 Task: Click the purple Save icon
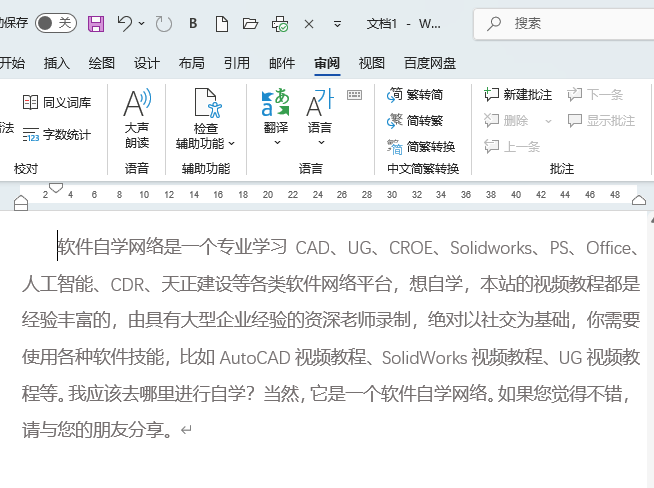(x=96, y=24)
